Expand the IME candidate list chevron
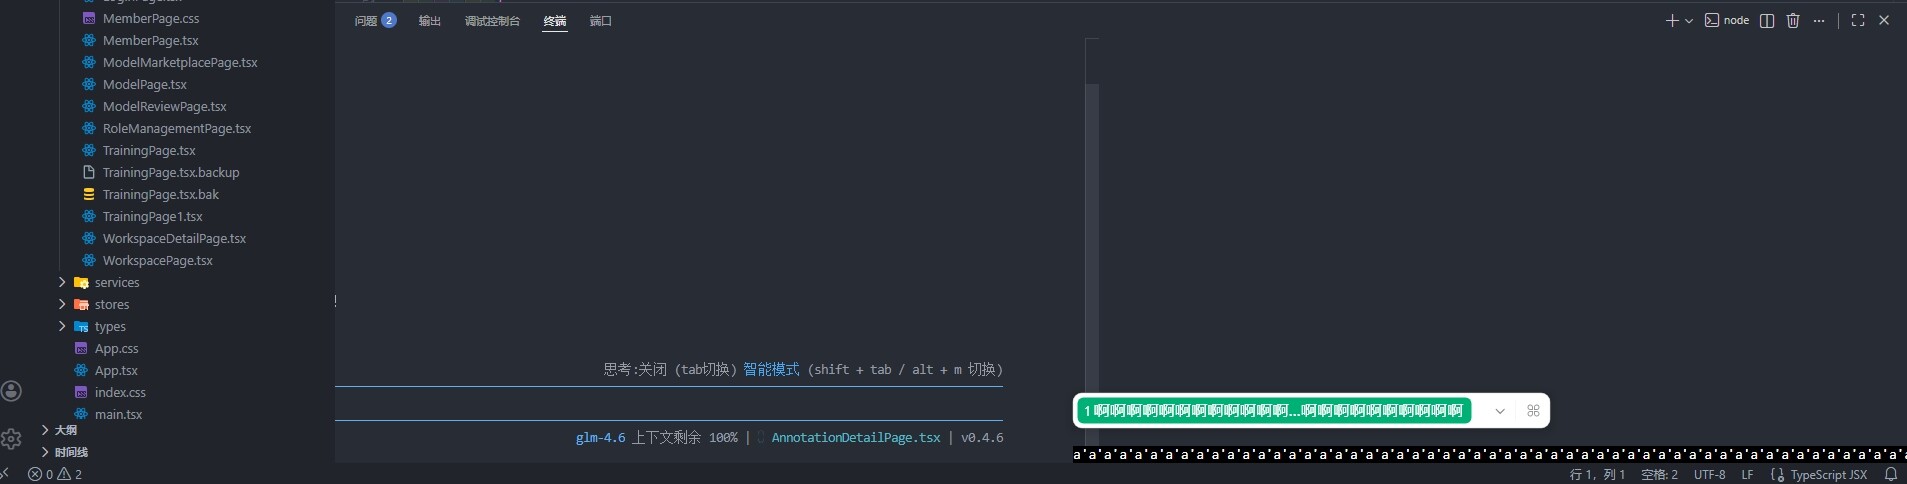 (x=1500, y=411)
